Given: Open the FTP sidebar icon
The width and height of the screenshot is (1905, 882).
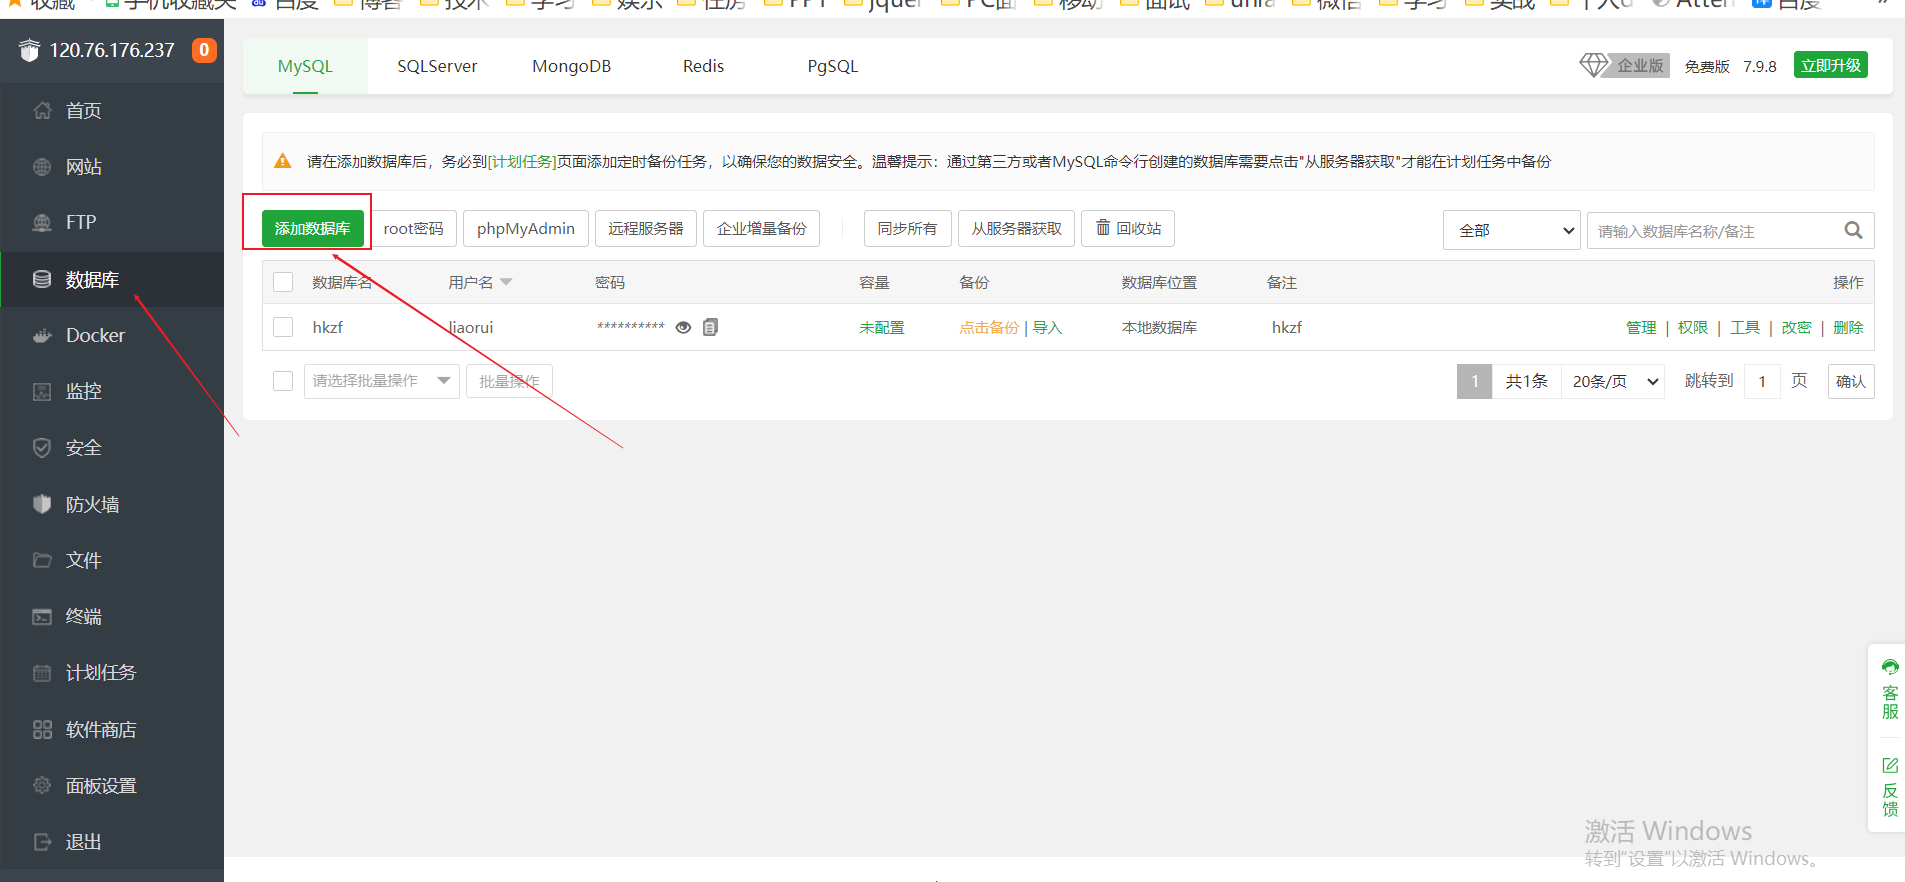Looking at the screenshot, I should [42, 222].
